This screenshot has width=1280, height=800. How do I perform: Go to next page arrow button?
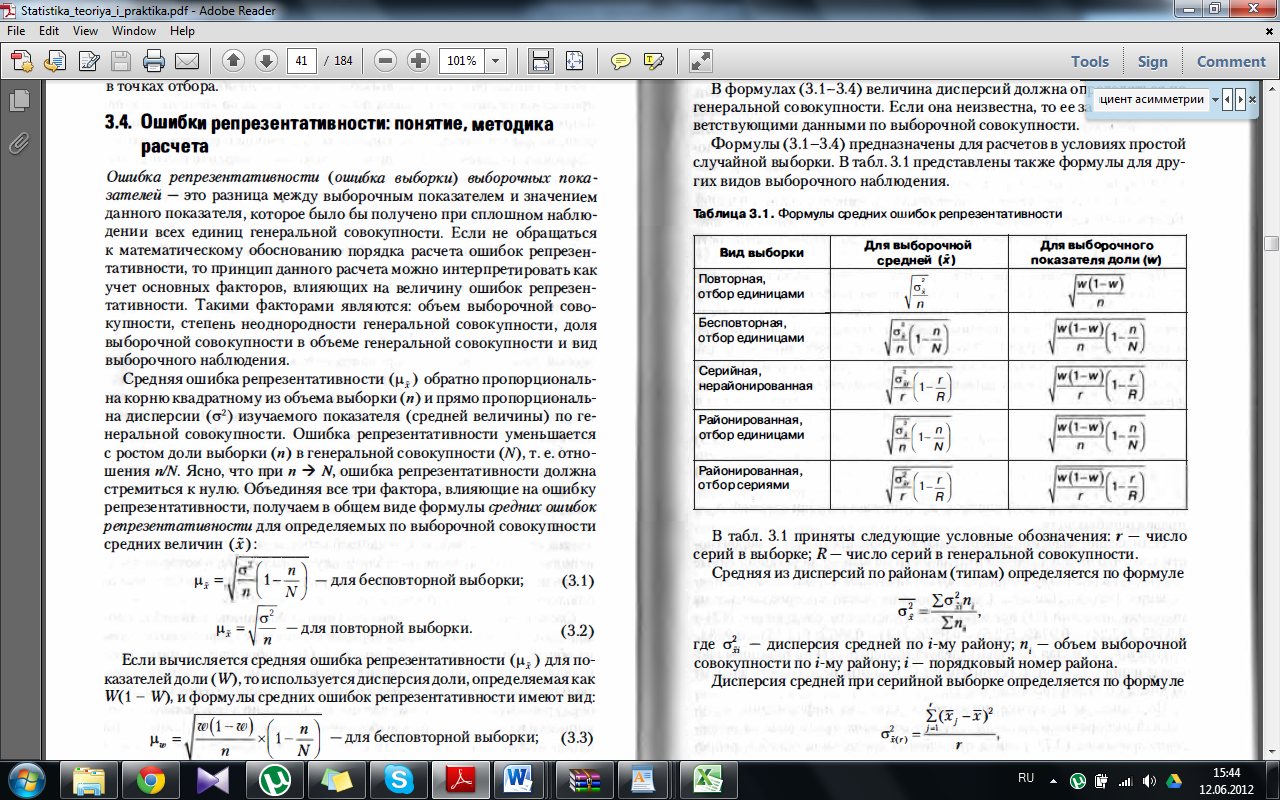(266, 60)
